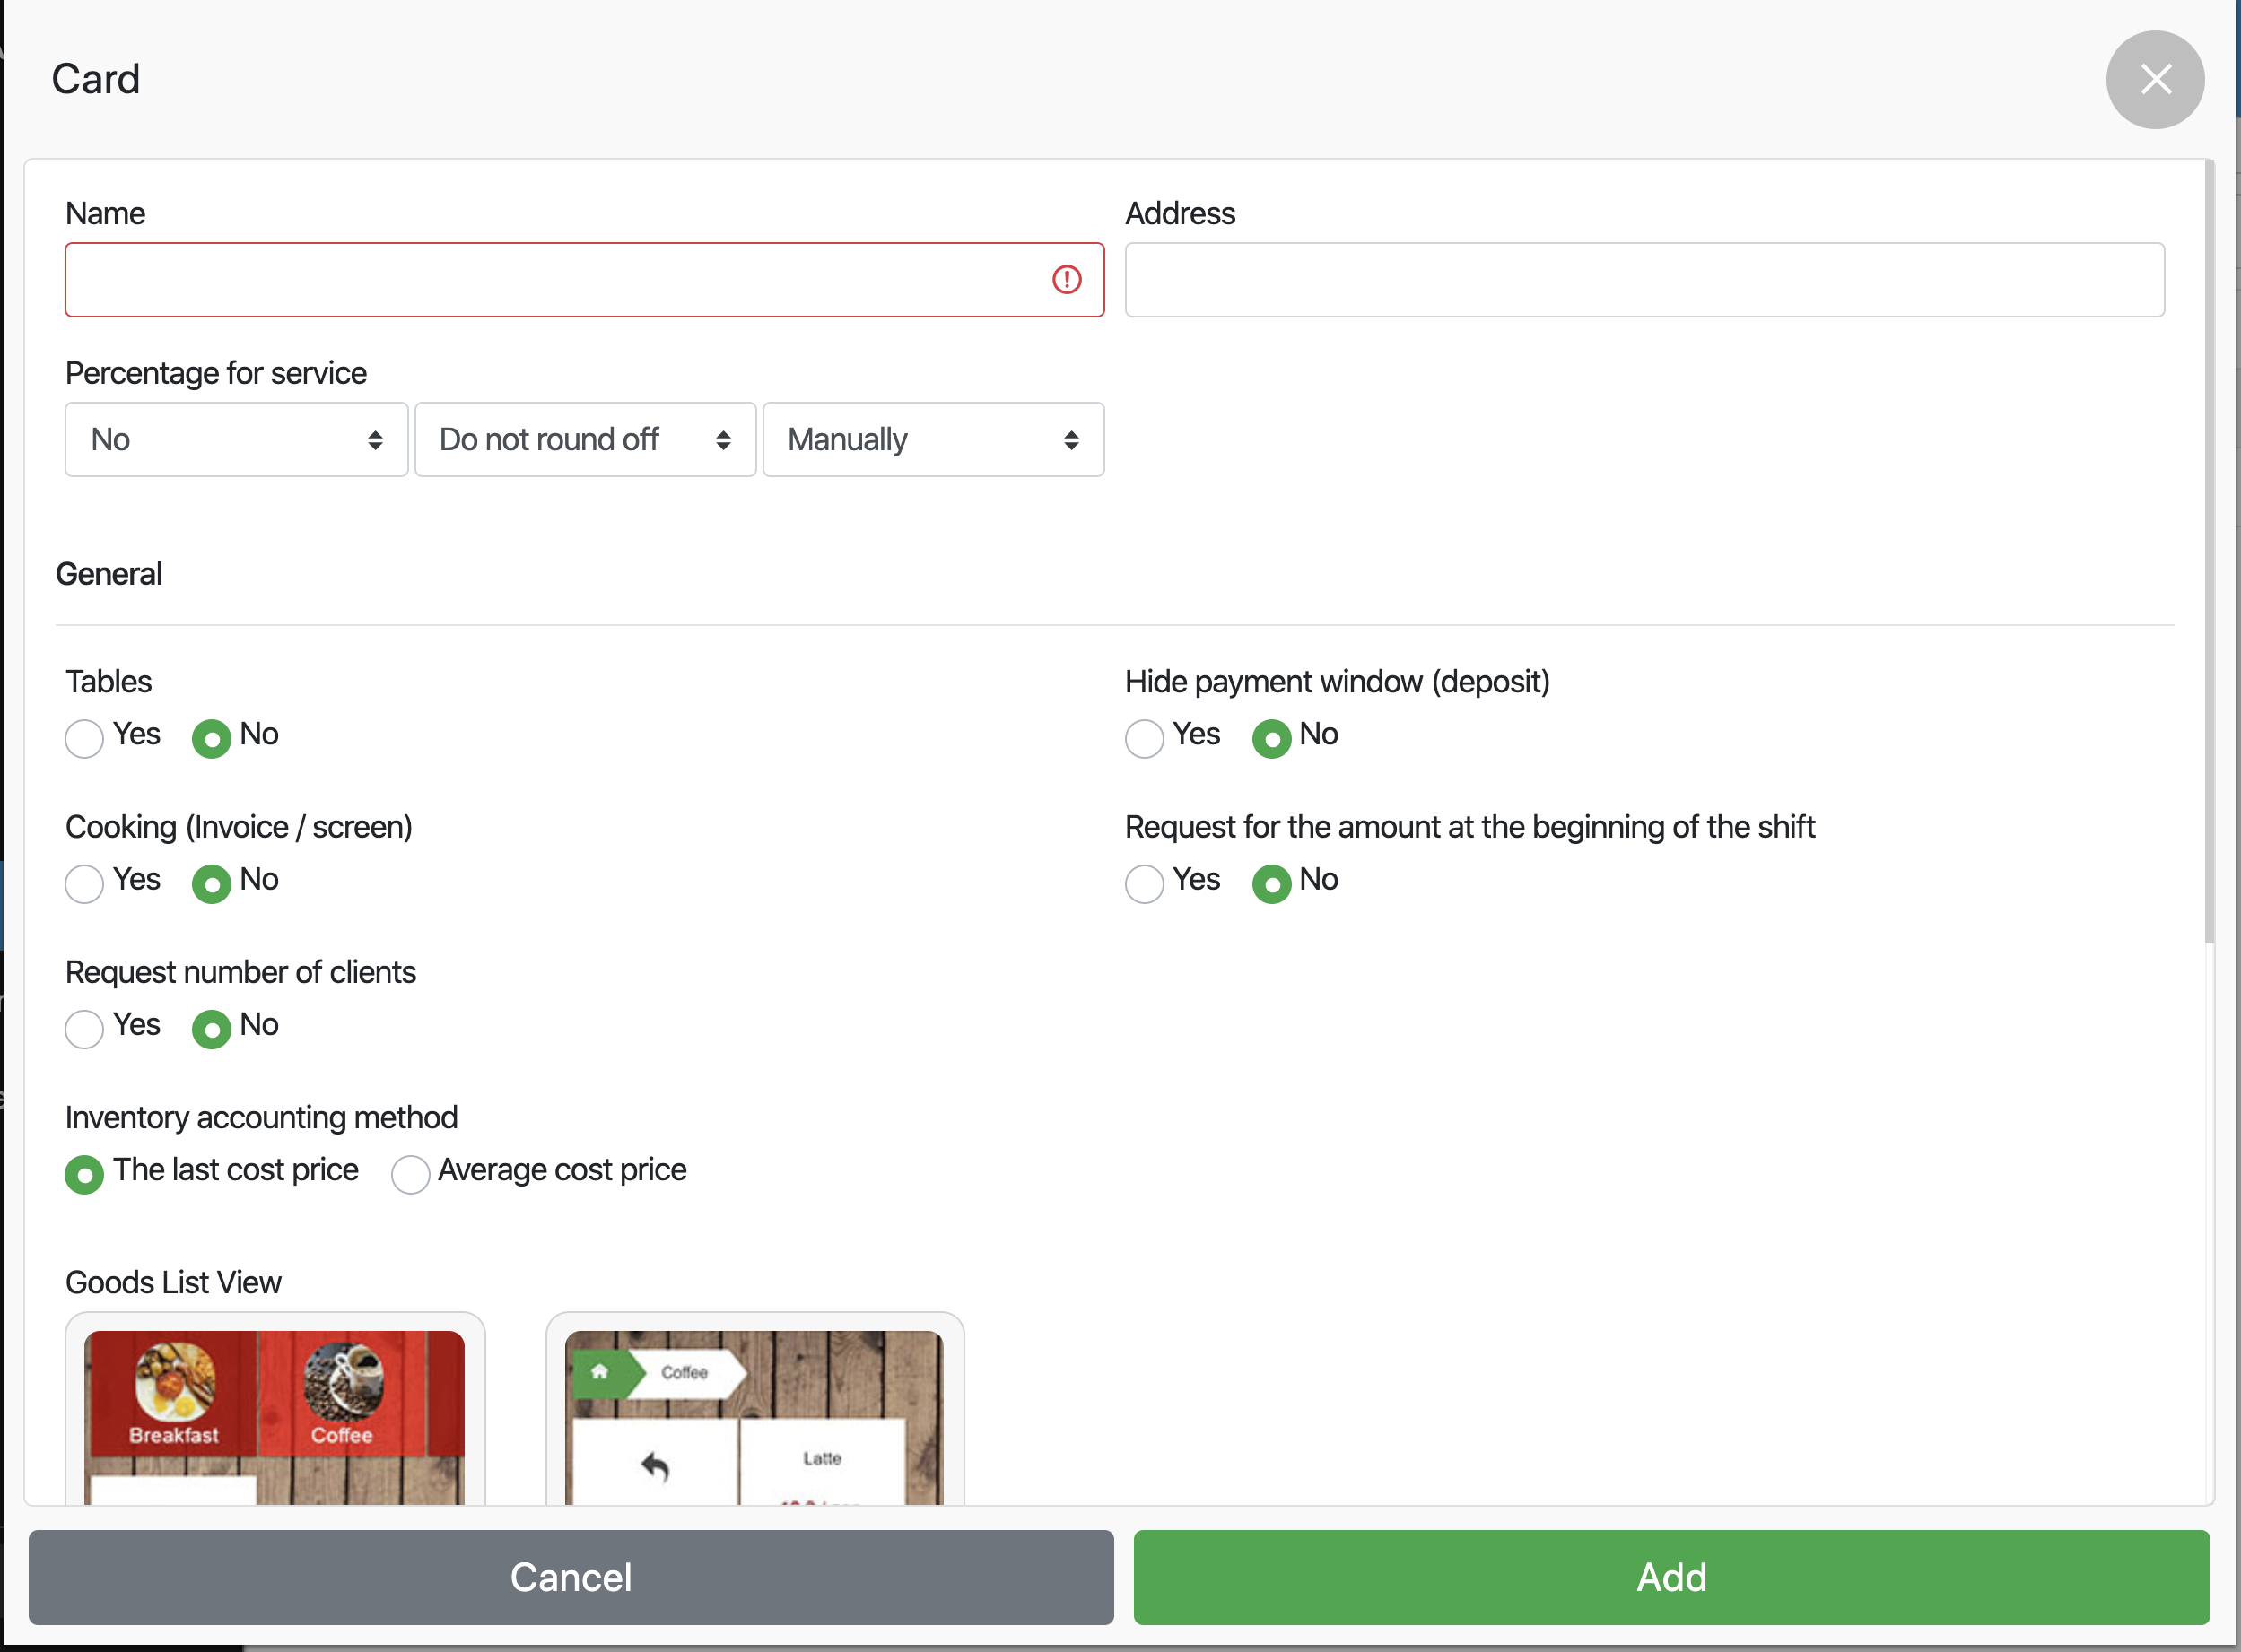Click the back arrow in goods view preview

coord(655,1466)
